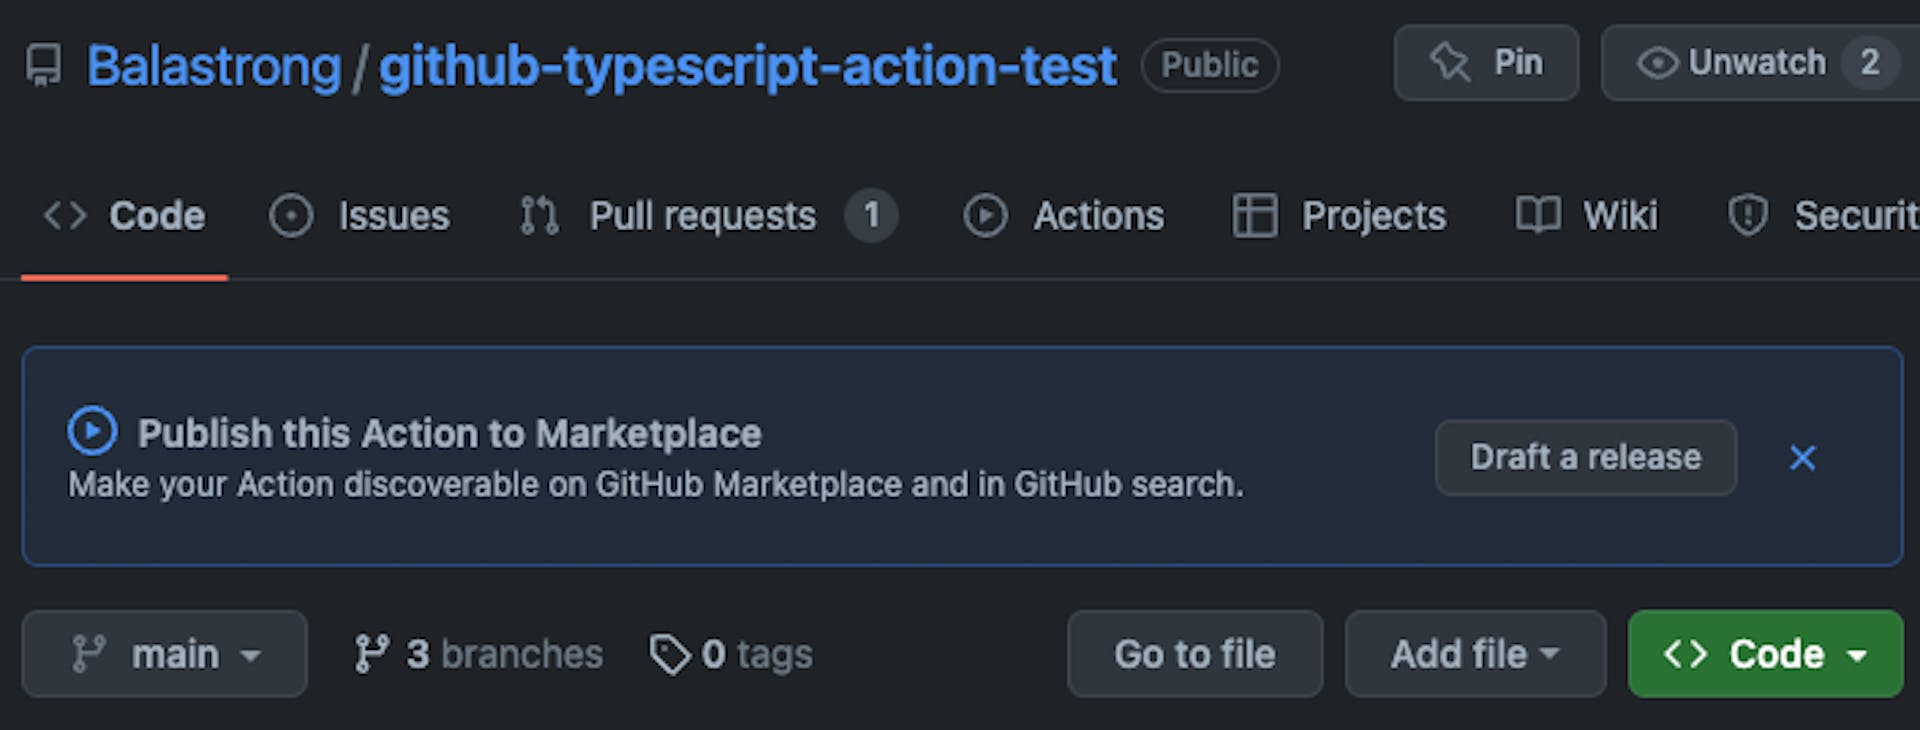This screenshot has width=1920, height=730.
Task: Click the pull request icon
Action: tap(539, 216)
